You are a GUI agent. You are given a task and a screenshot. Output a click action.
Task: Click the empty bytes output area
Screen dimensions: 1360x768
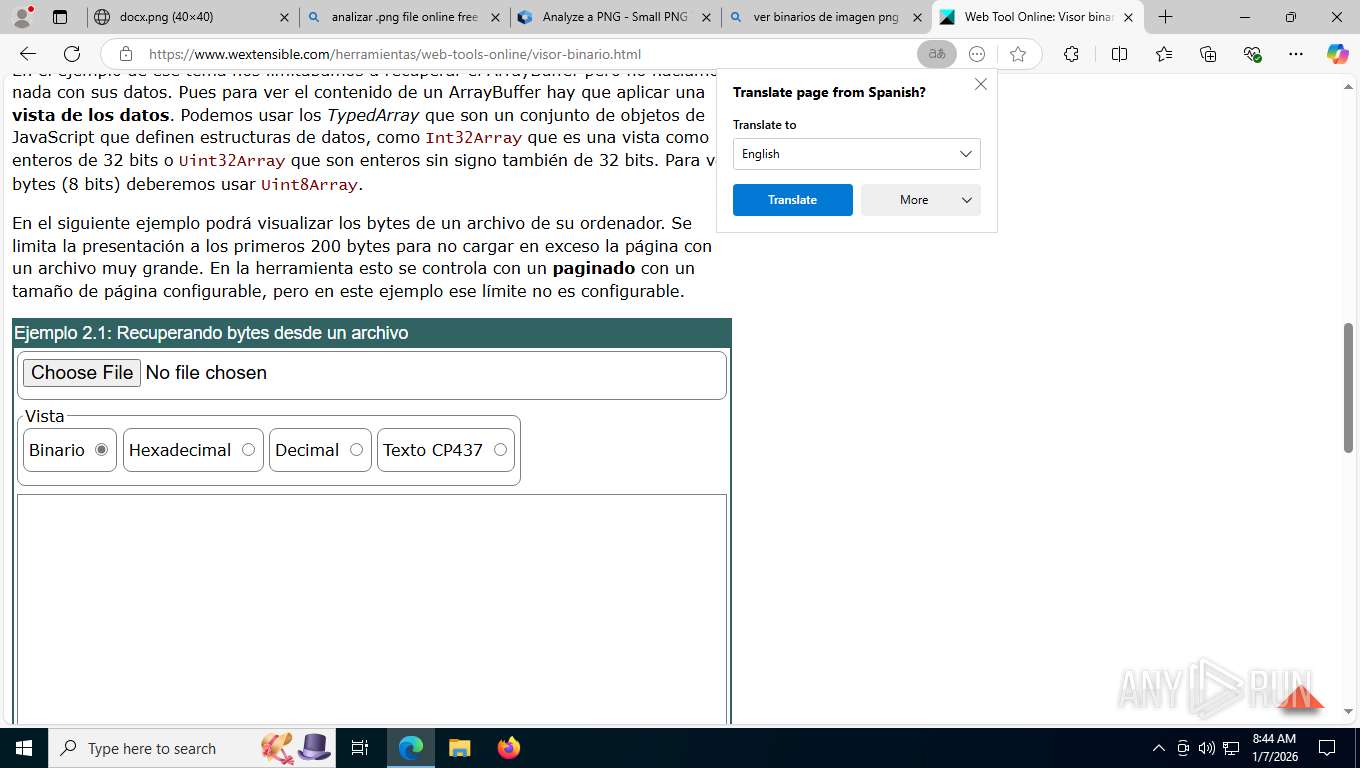pyautogui.click(x=372, y=610)
